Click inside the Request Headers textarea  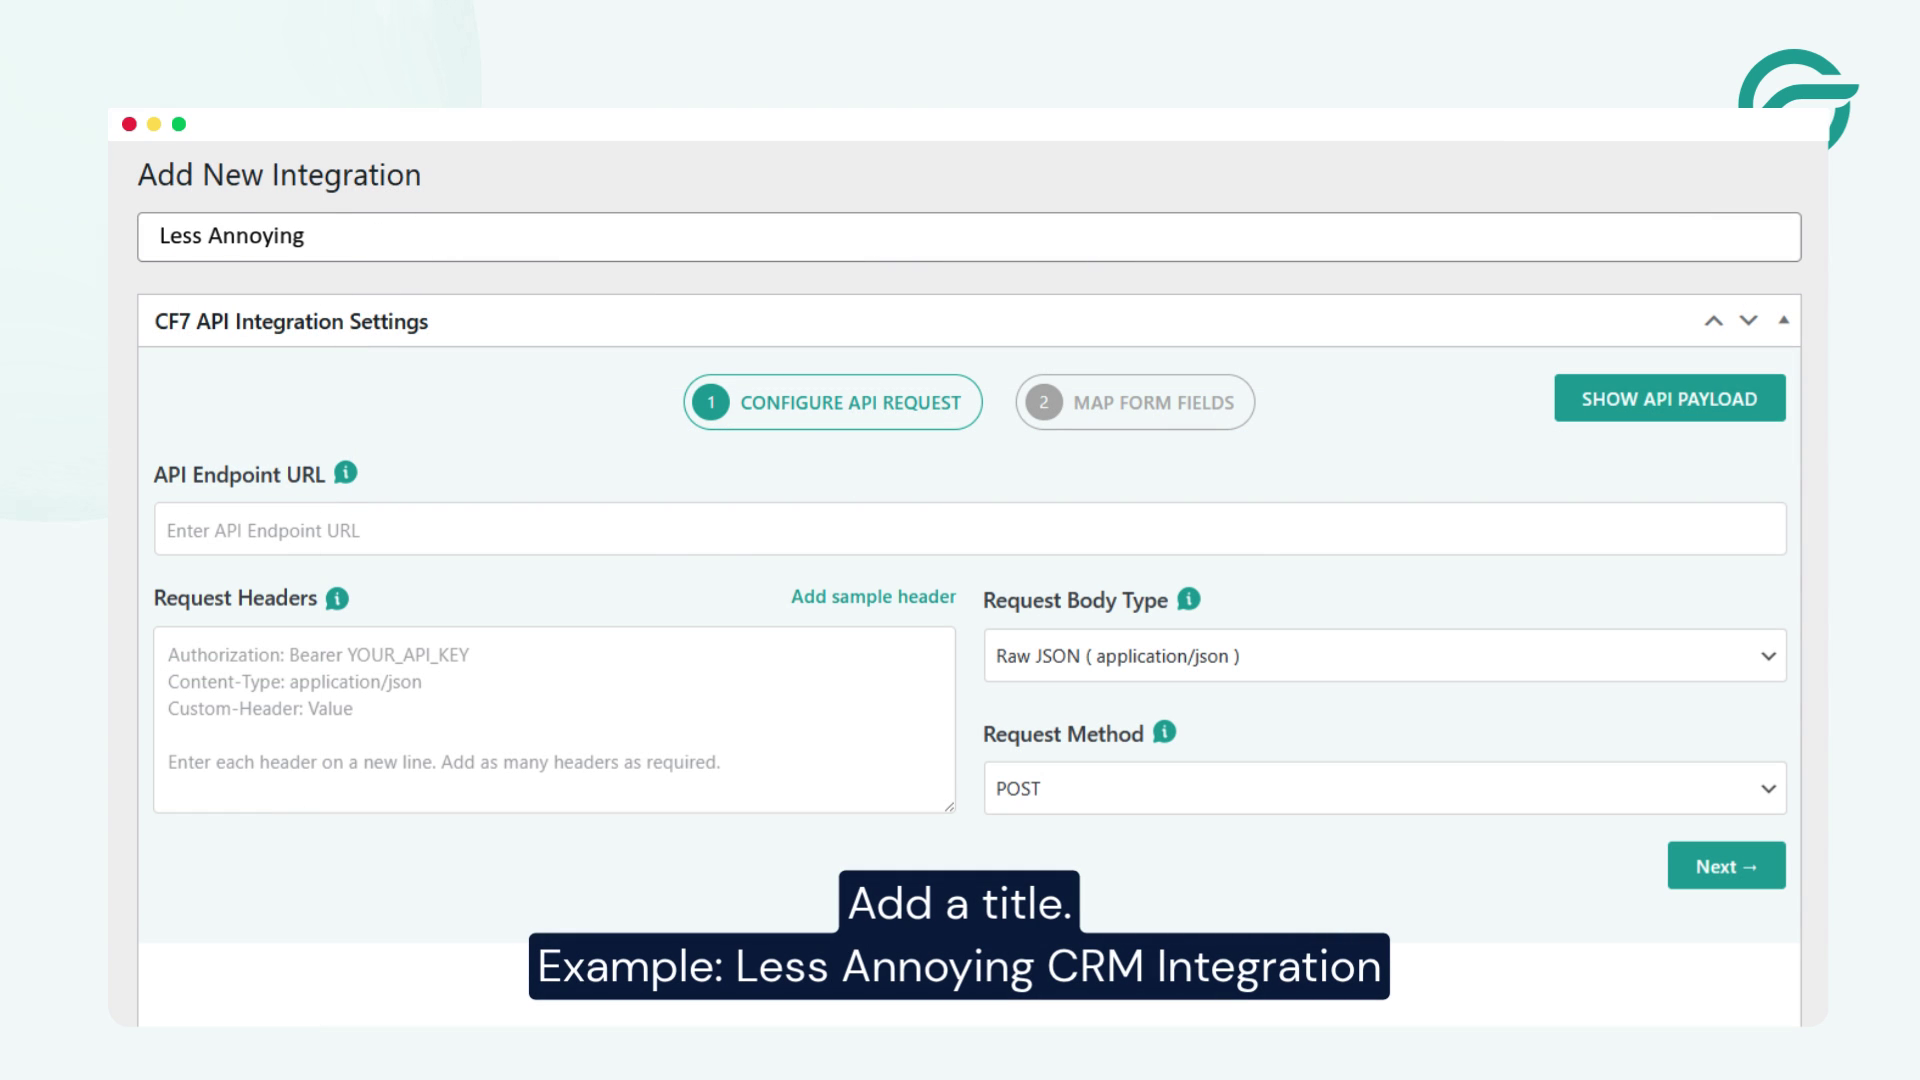[x=554, y=720]
